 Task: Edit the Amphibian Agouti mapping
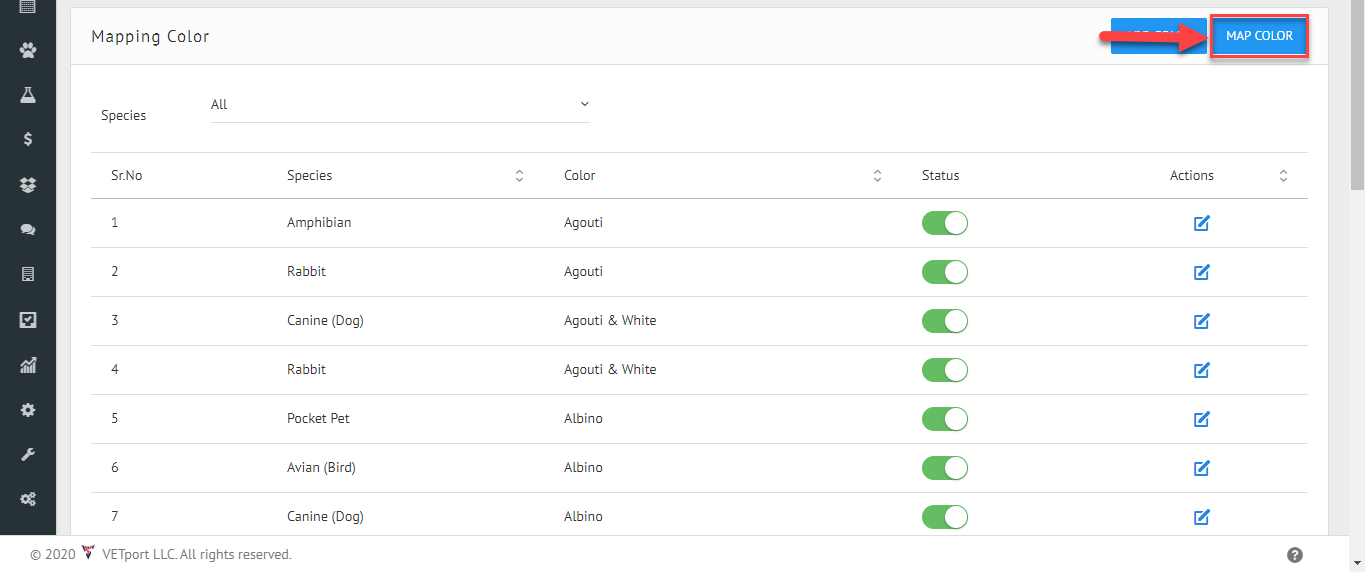pyautogui.click(x=1202, y=223)
